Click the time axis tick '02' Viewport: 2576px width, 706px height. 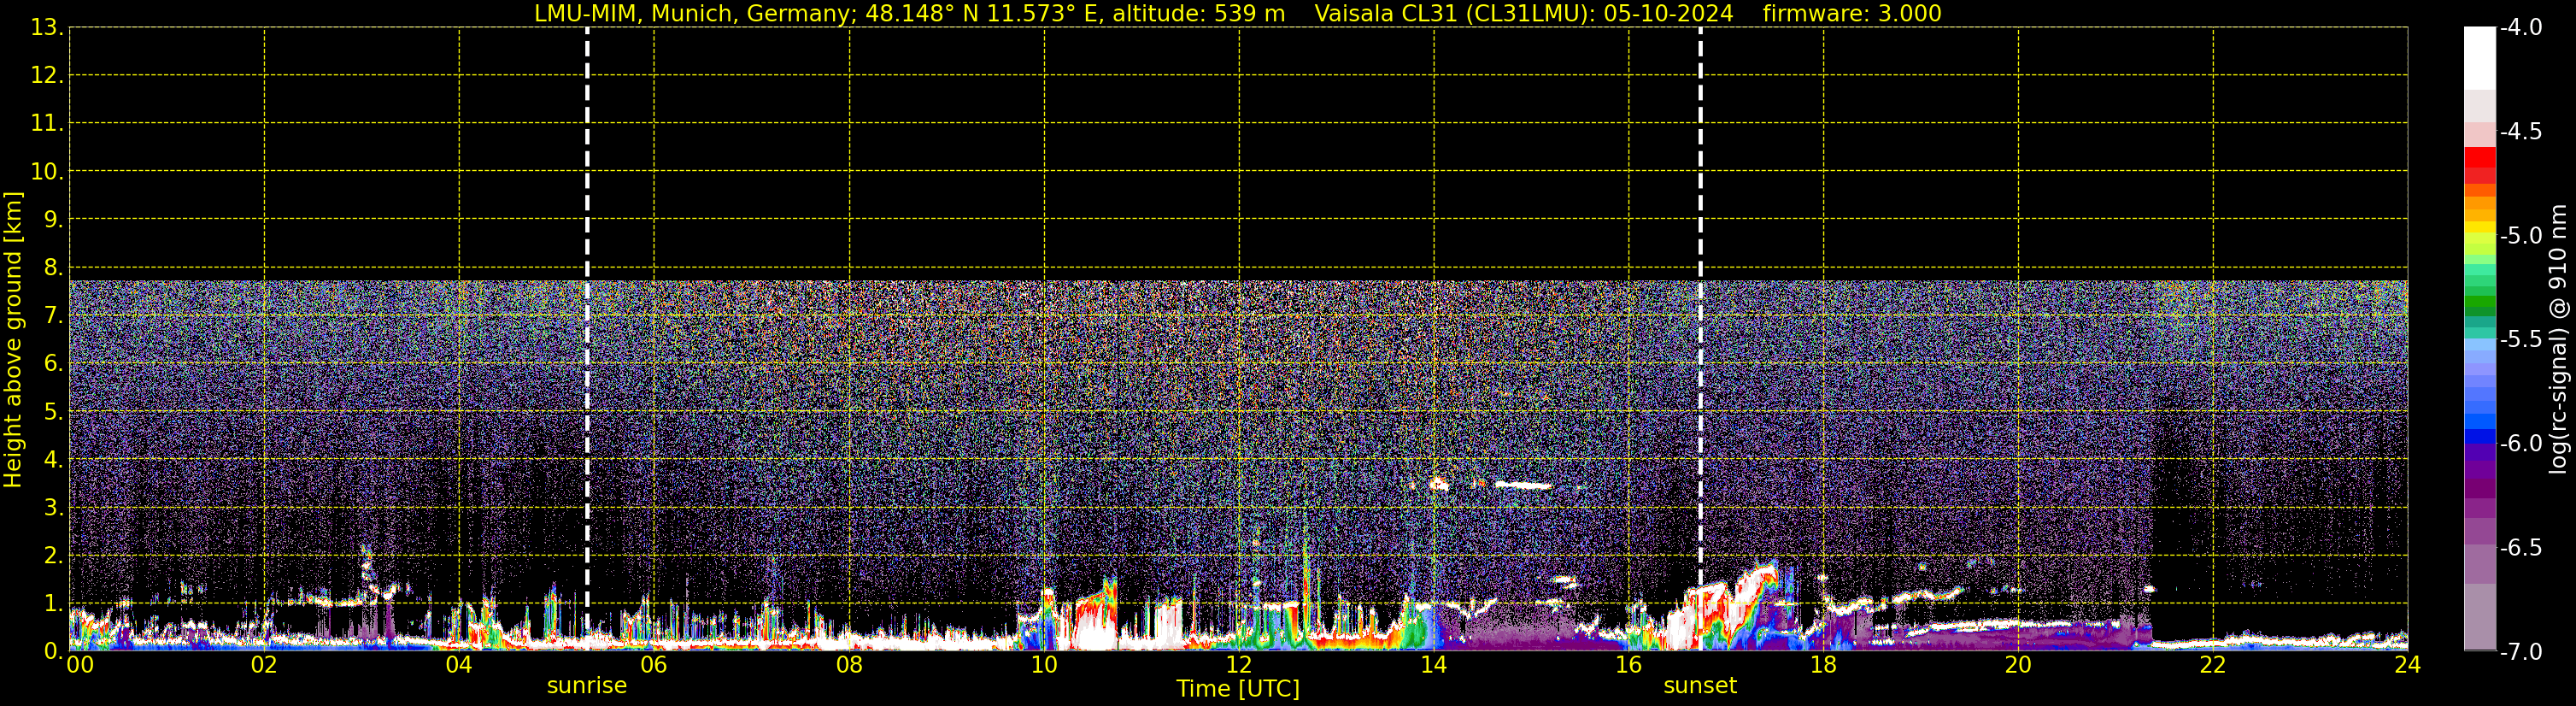(264, 665)
